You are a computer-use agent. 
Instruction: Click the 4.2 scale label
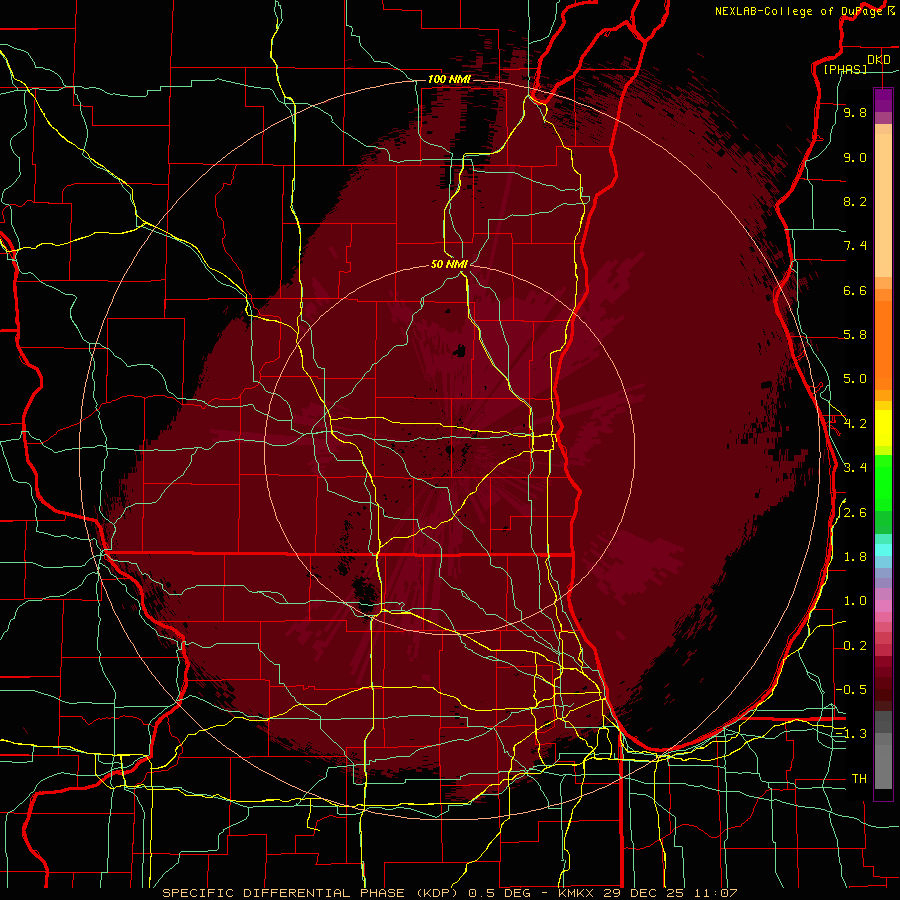pos(855,424)
